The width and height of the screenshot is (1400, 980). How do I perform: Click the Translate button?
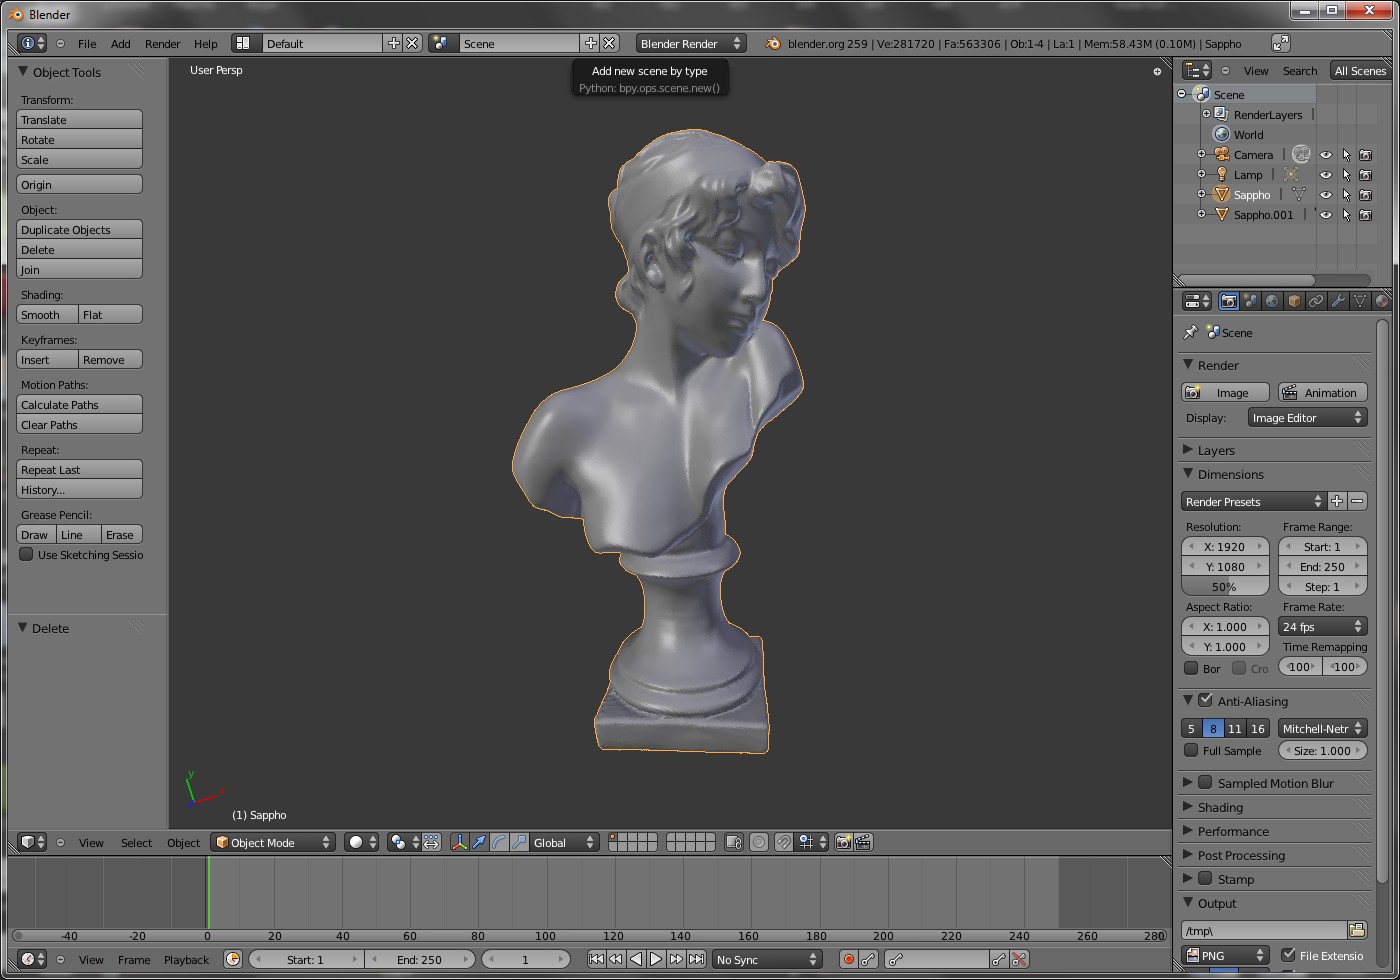coord(79,119)
